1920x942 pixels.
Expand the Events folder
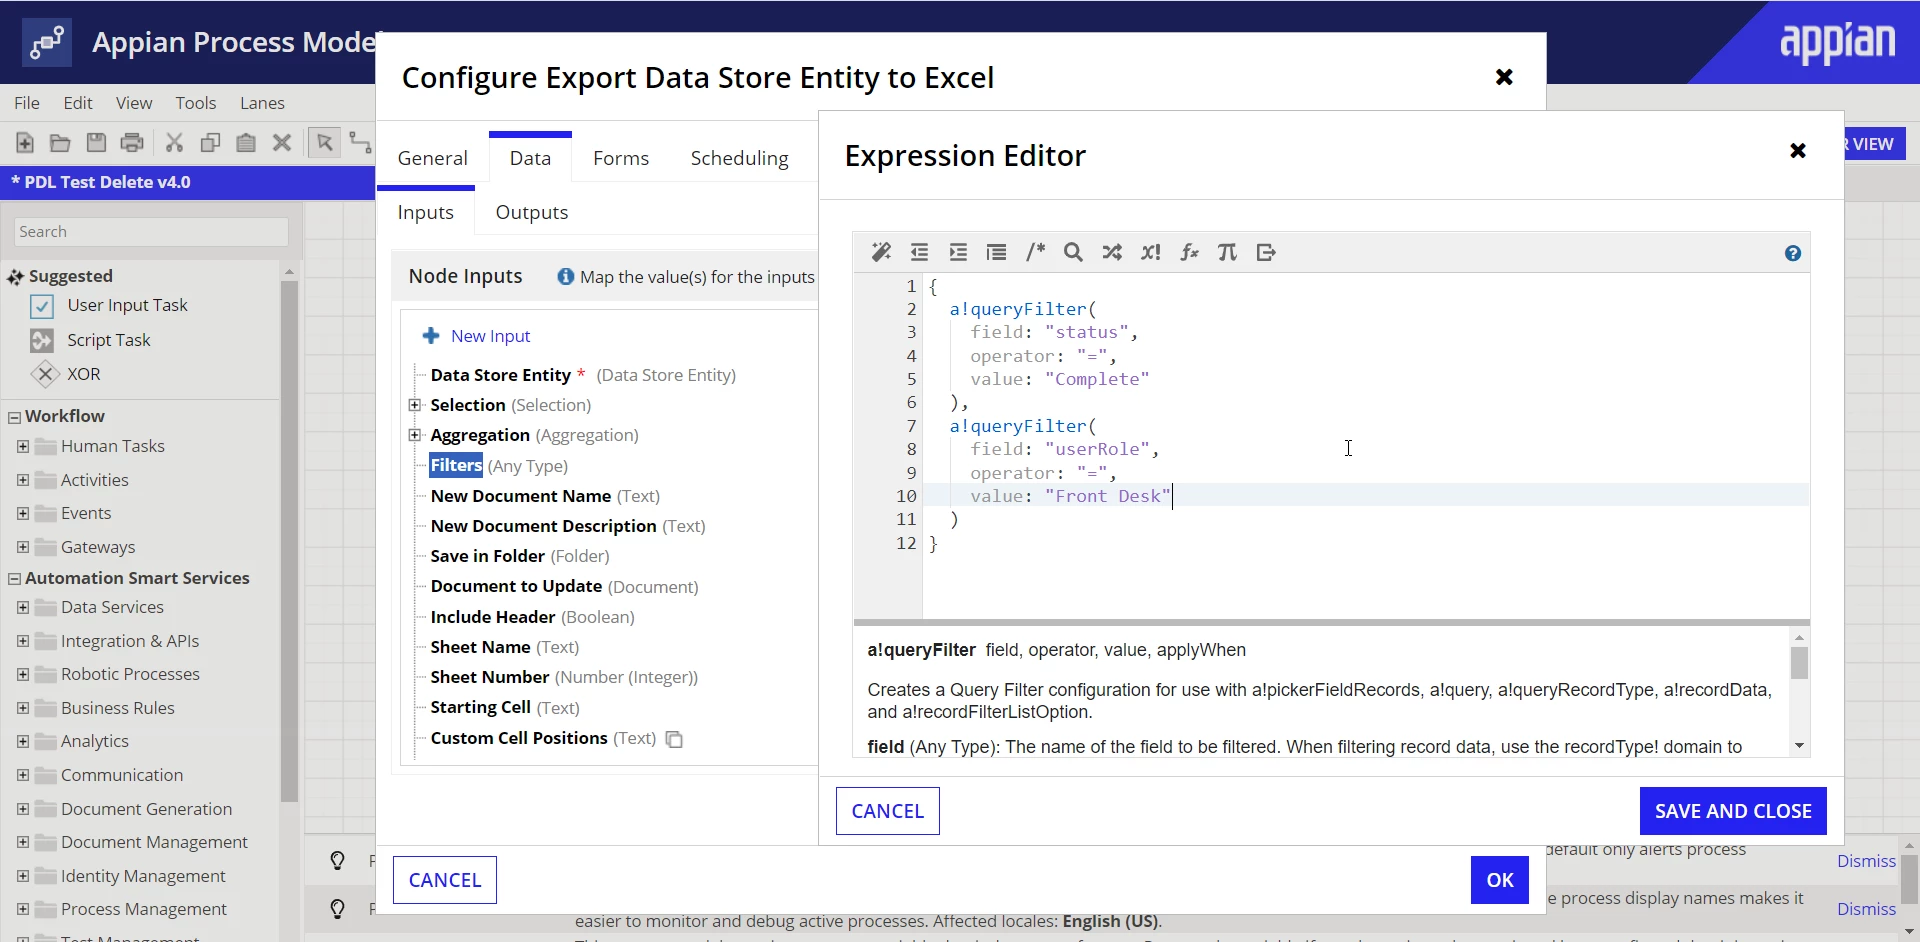point(23,513)
